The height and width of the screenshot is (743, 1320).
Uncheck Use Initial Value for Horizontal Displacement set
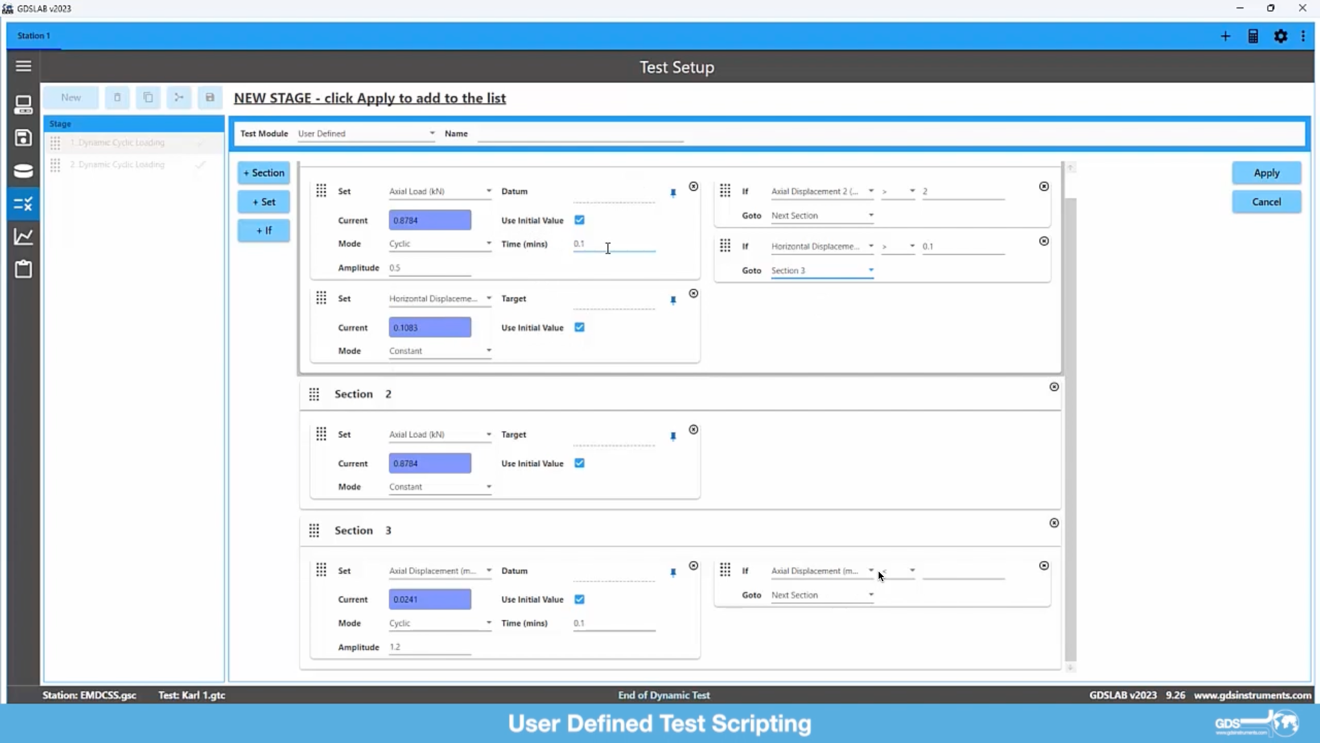coord(580,327)
